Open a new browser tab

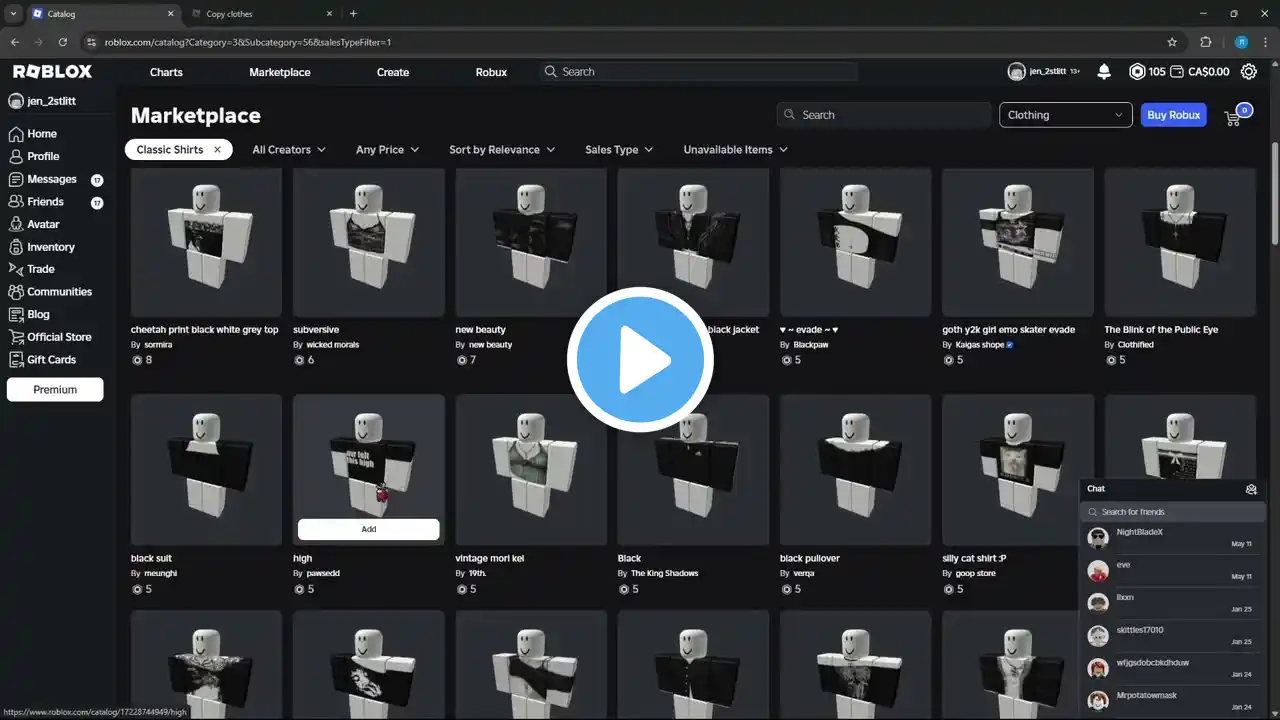353,14
